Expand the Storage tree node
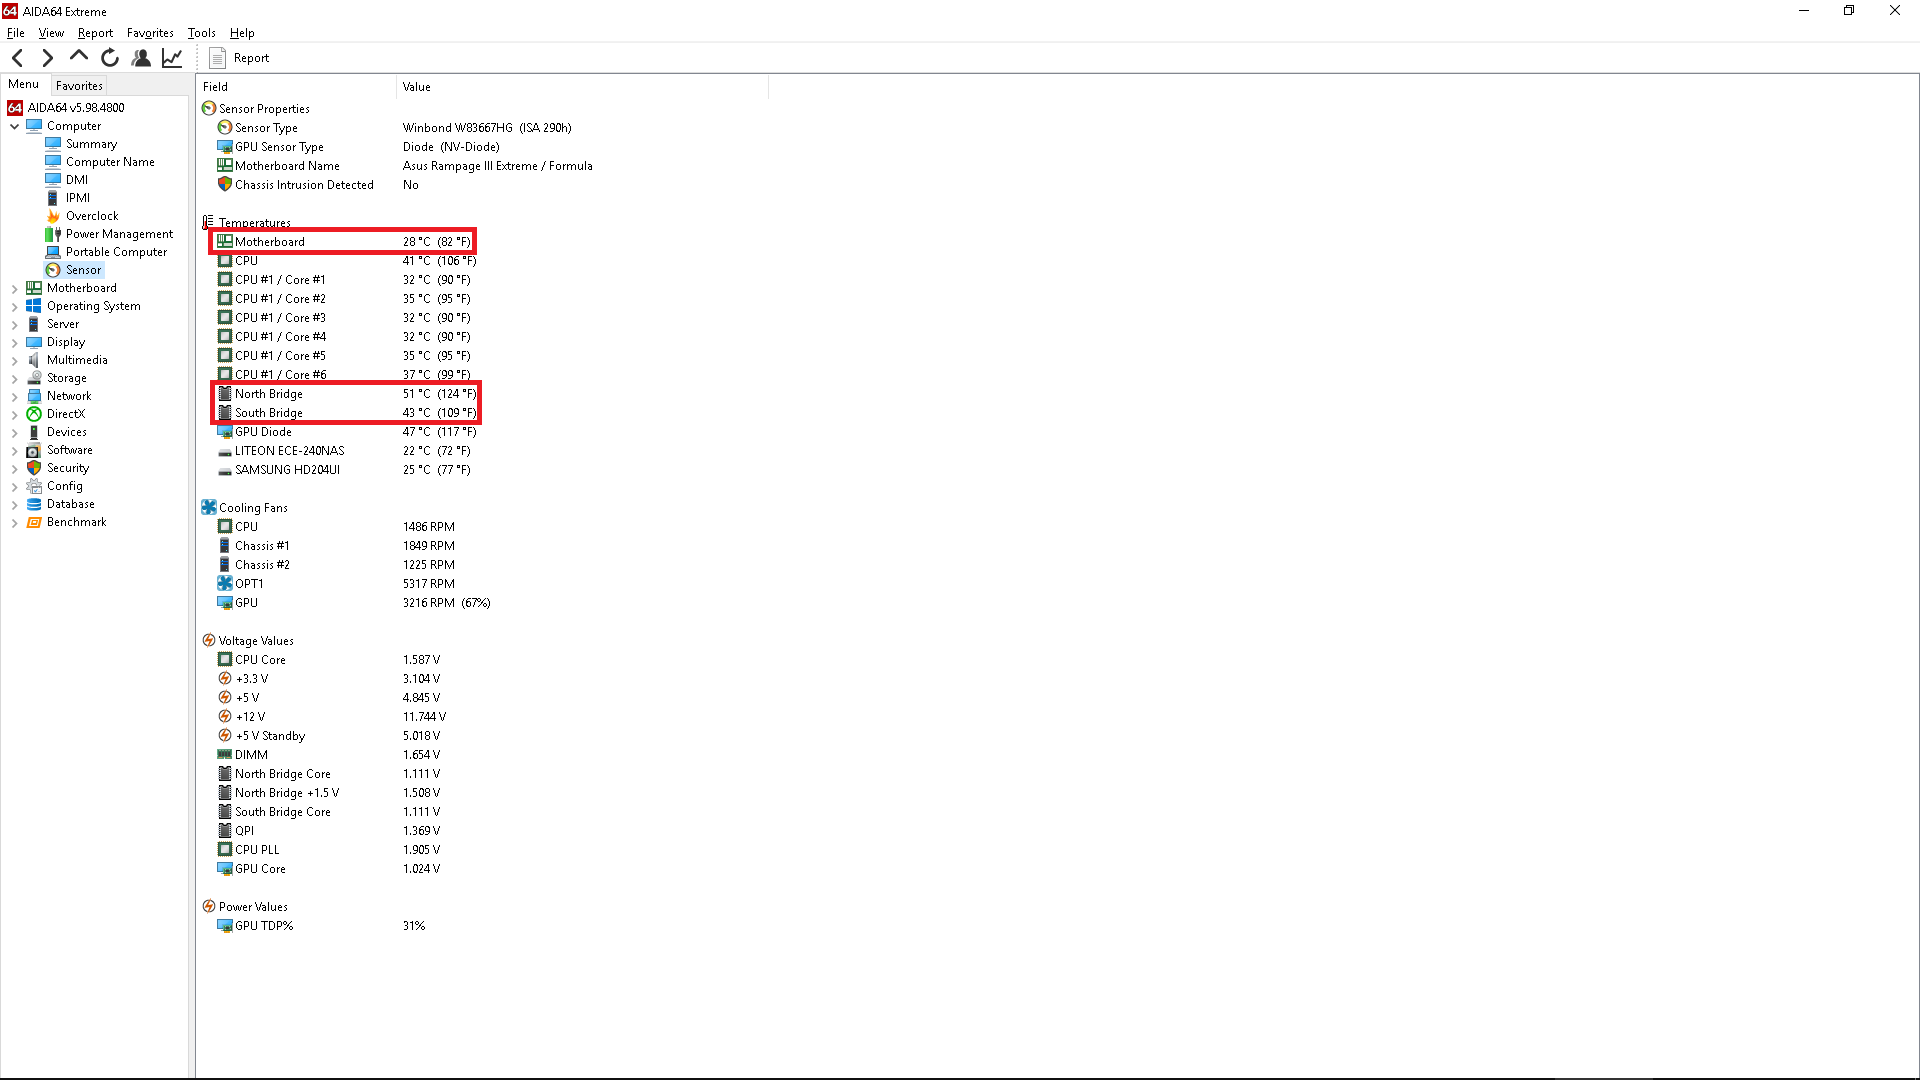Image resolution: width=1920 pixels, height=1080 pixels. (15, 378)
